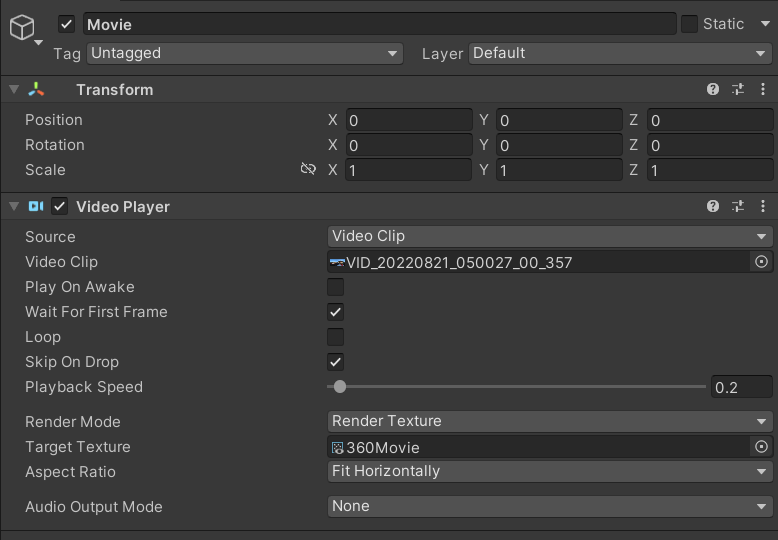Click the Playback Speed label
The width and height of the screenshot is (778, 540).
click(84, 387)
